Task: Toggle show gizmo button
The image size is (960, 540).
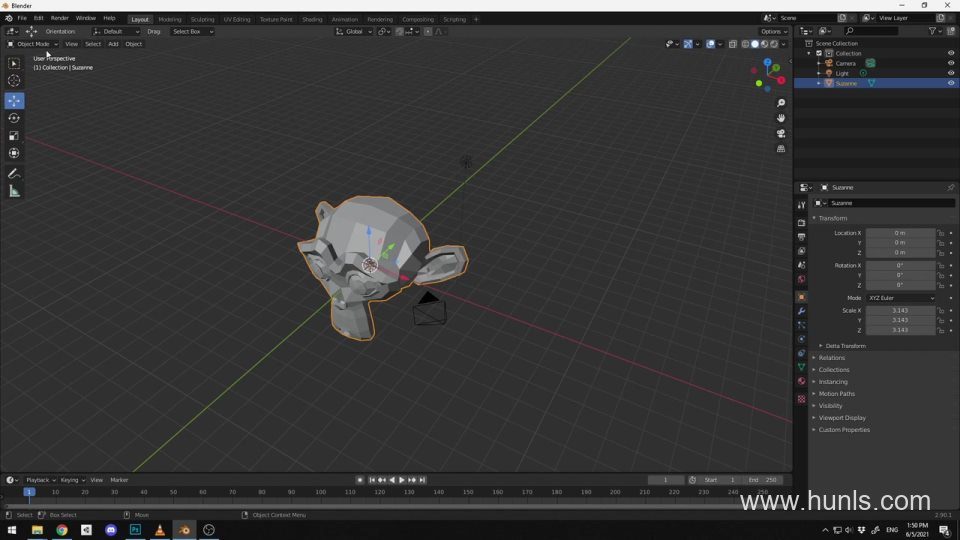Action: point(688,44)
